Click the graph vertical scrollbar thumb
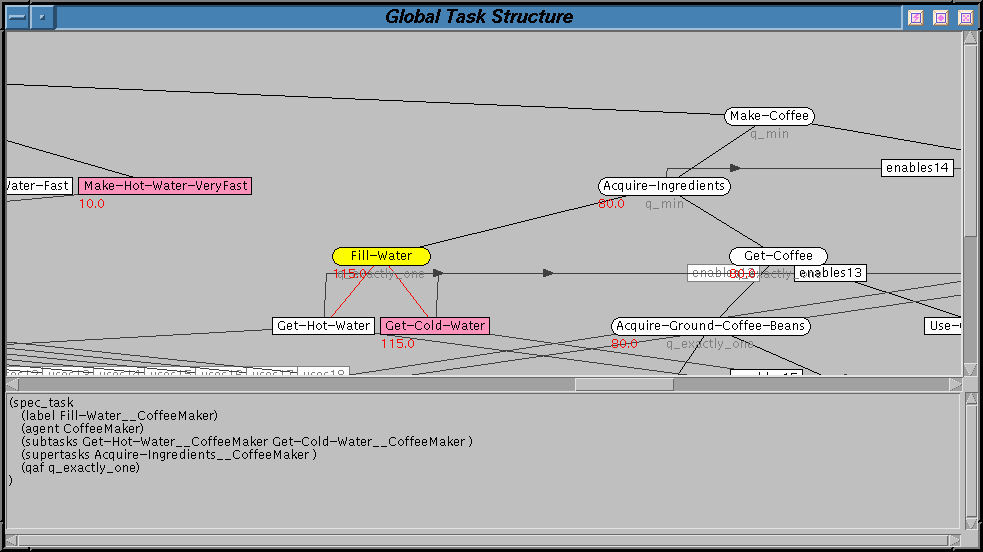Viewport: 983px width, 552px height. (970, 298)
